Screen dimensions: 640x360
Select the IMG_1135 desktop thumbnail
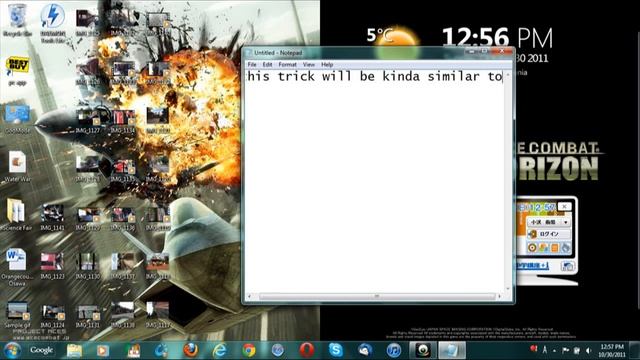(122, 170)
